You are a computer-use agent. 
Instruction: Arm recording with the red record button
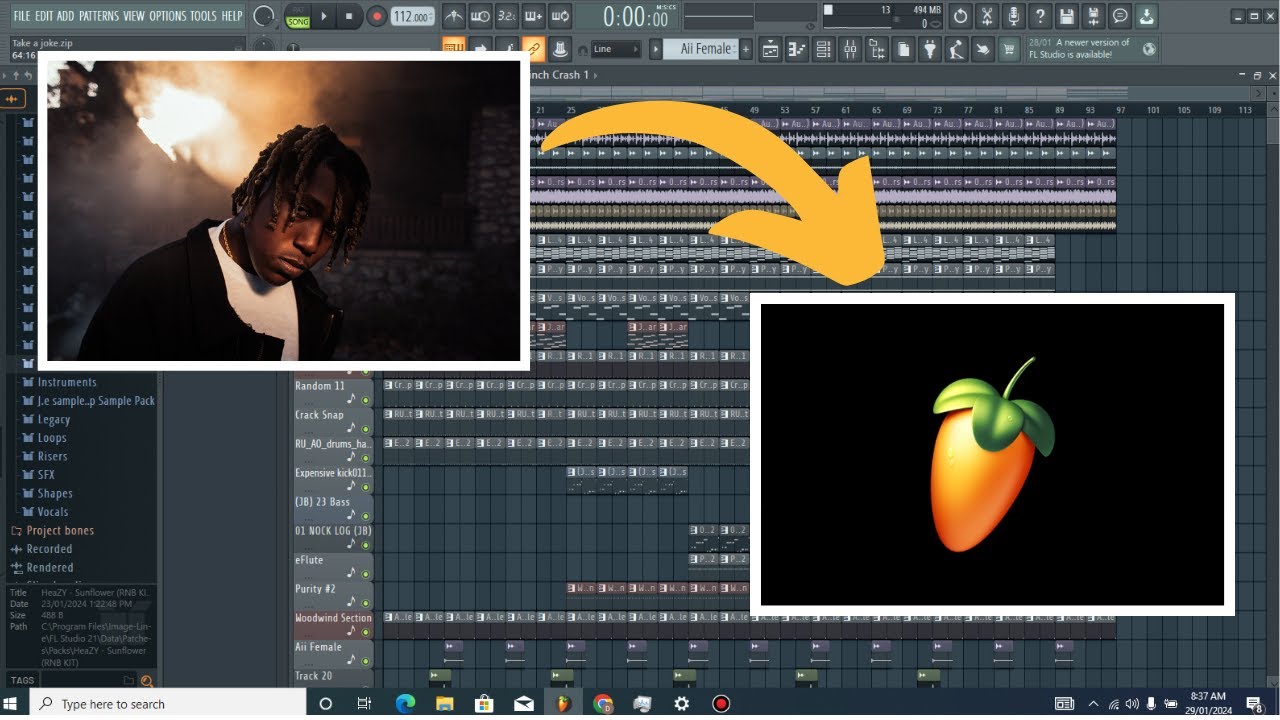(377, 16)
